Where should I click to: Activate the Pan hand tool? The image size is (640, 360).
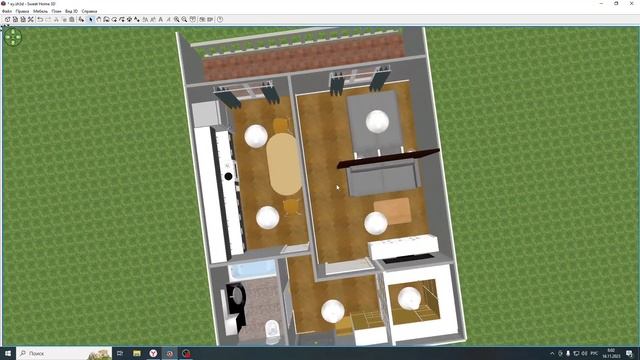click(x=99, y=19)
